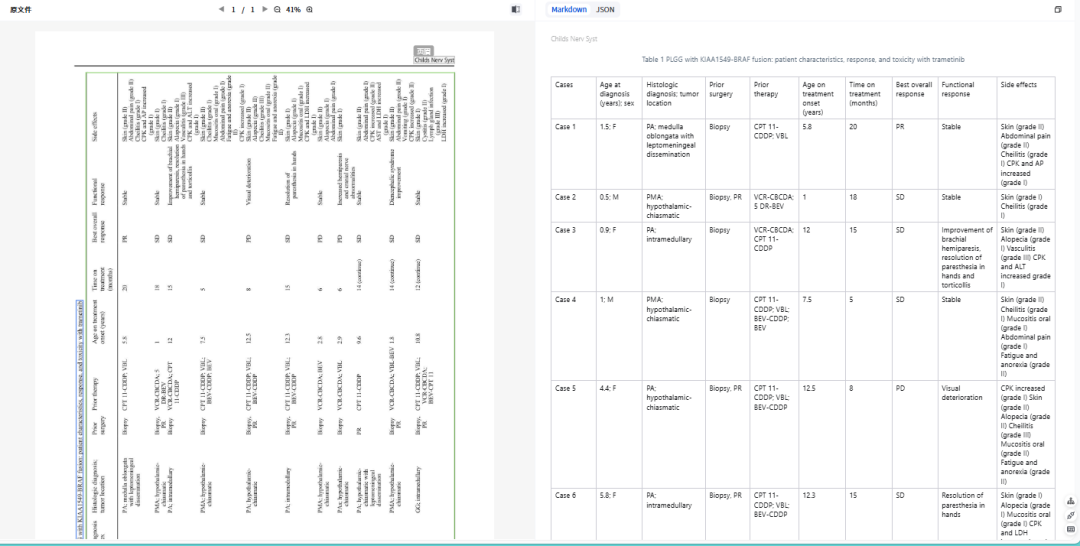Go to the last page arrow
Screen dimensions: 1080x546
click(x=264, y=9)
